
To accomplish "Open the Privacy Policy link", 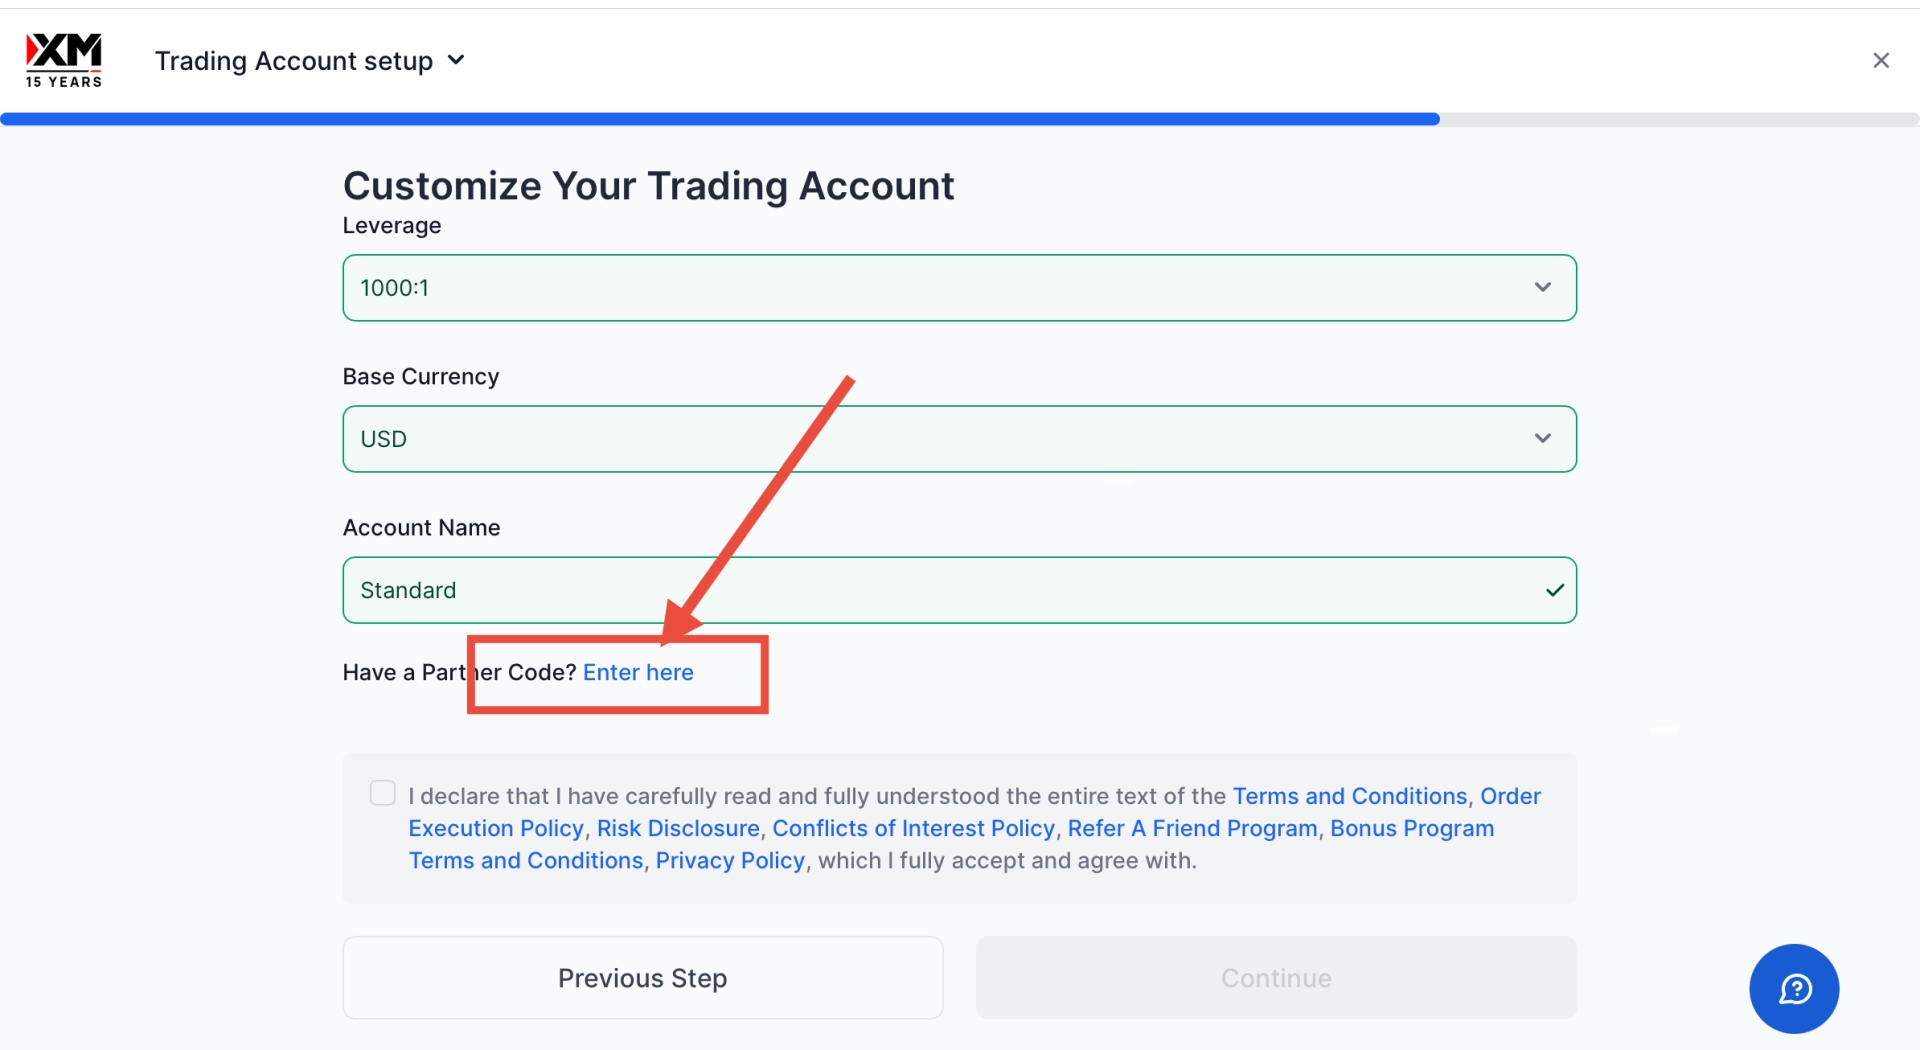I will (x=730, y=861).
